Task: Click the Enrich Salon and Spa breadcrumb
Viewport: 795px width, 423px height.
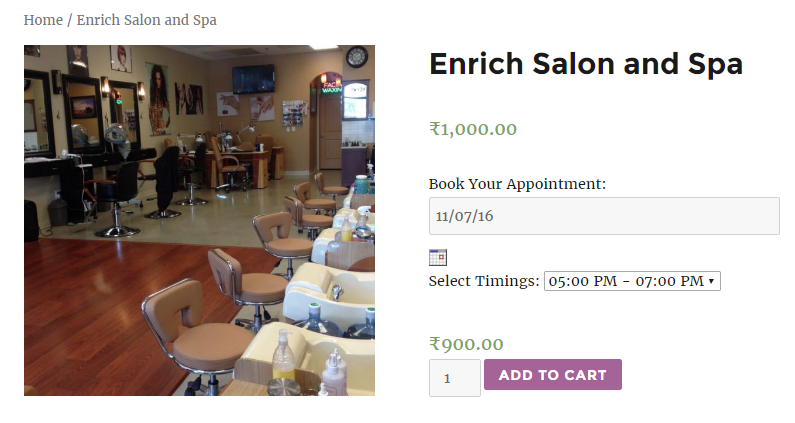Action: click(147, 20)
